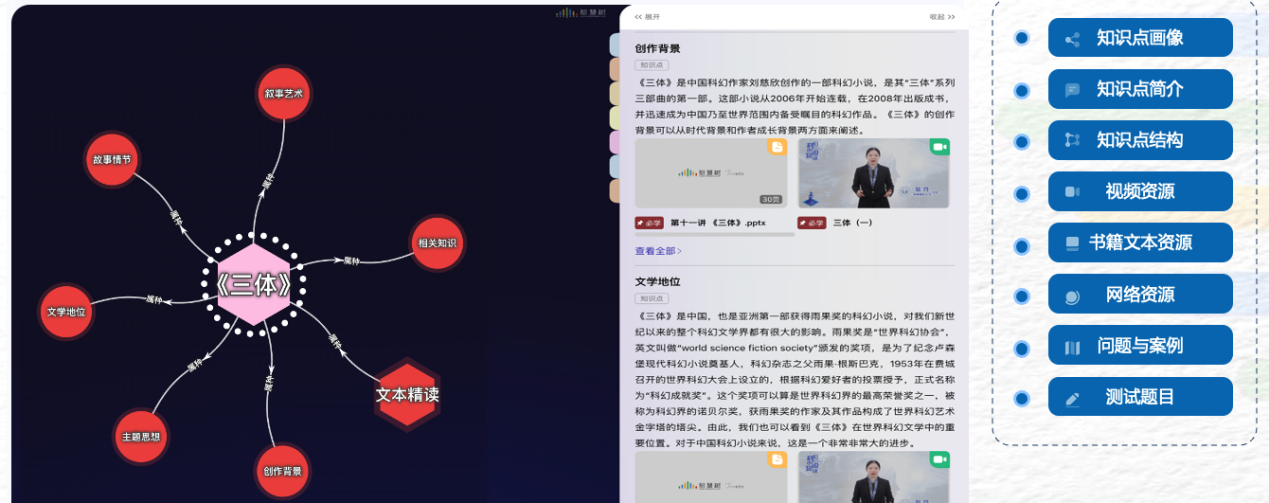
Task: Click the orange document icon under 创作背景
Action: [777, 148]
